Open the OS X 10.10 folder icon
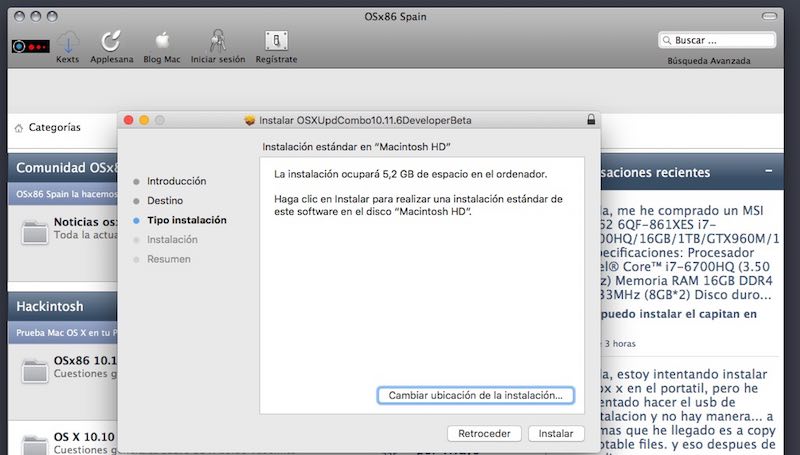The width and height of the screenshot is (800, 455). pos(35,444)
